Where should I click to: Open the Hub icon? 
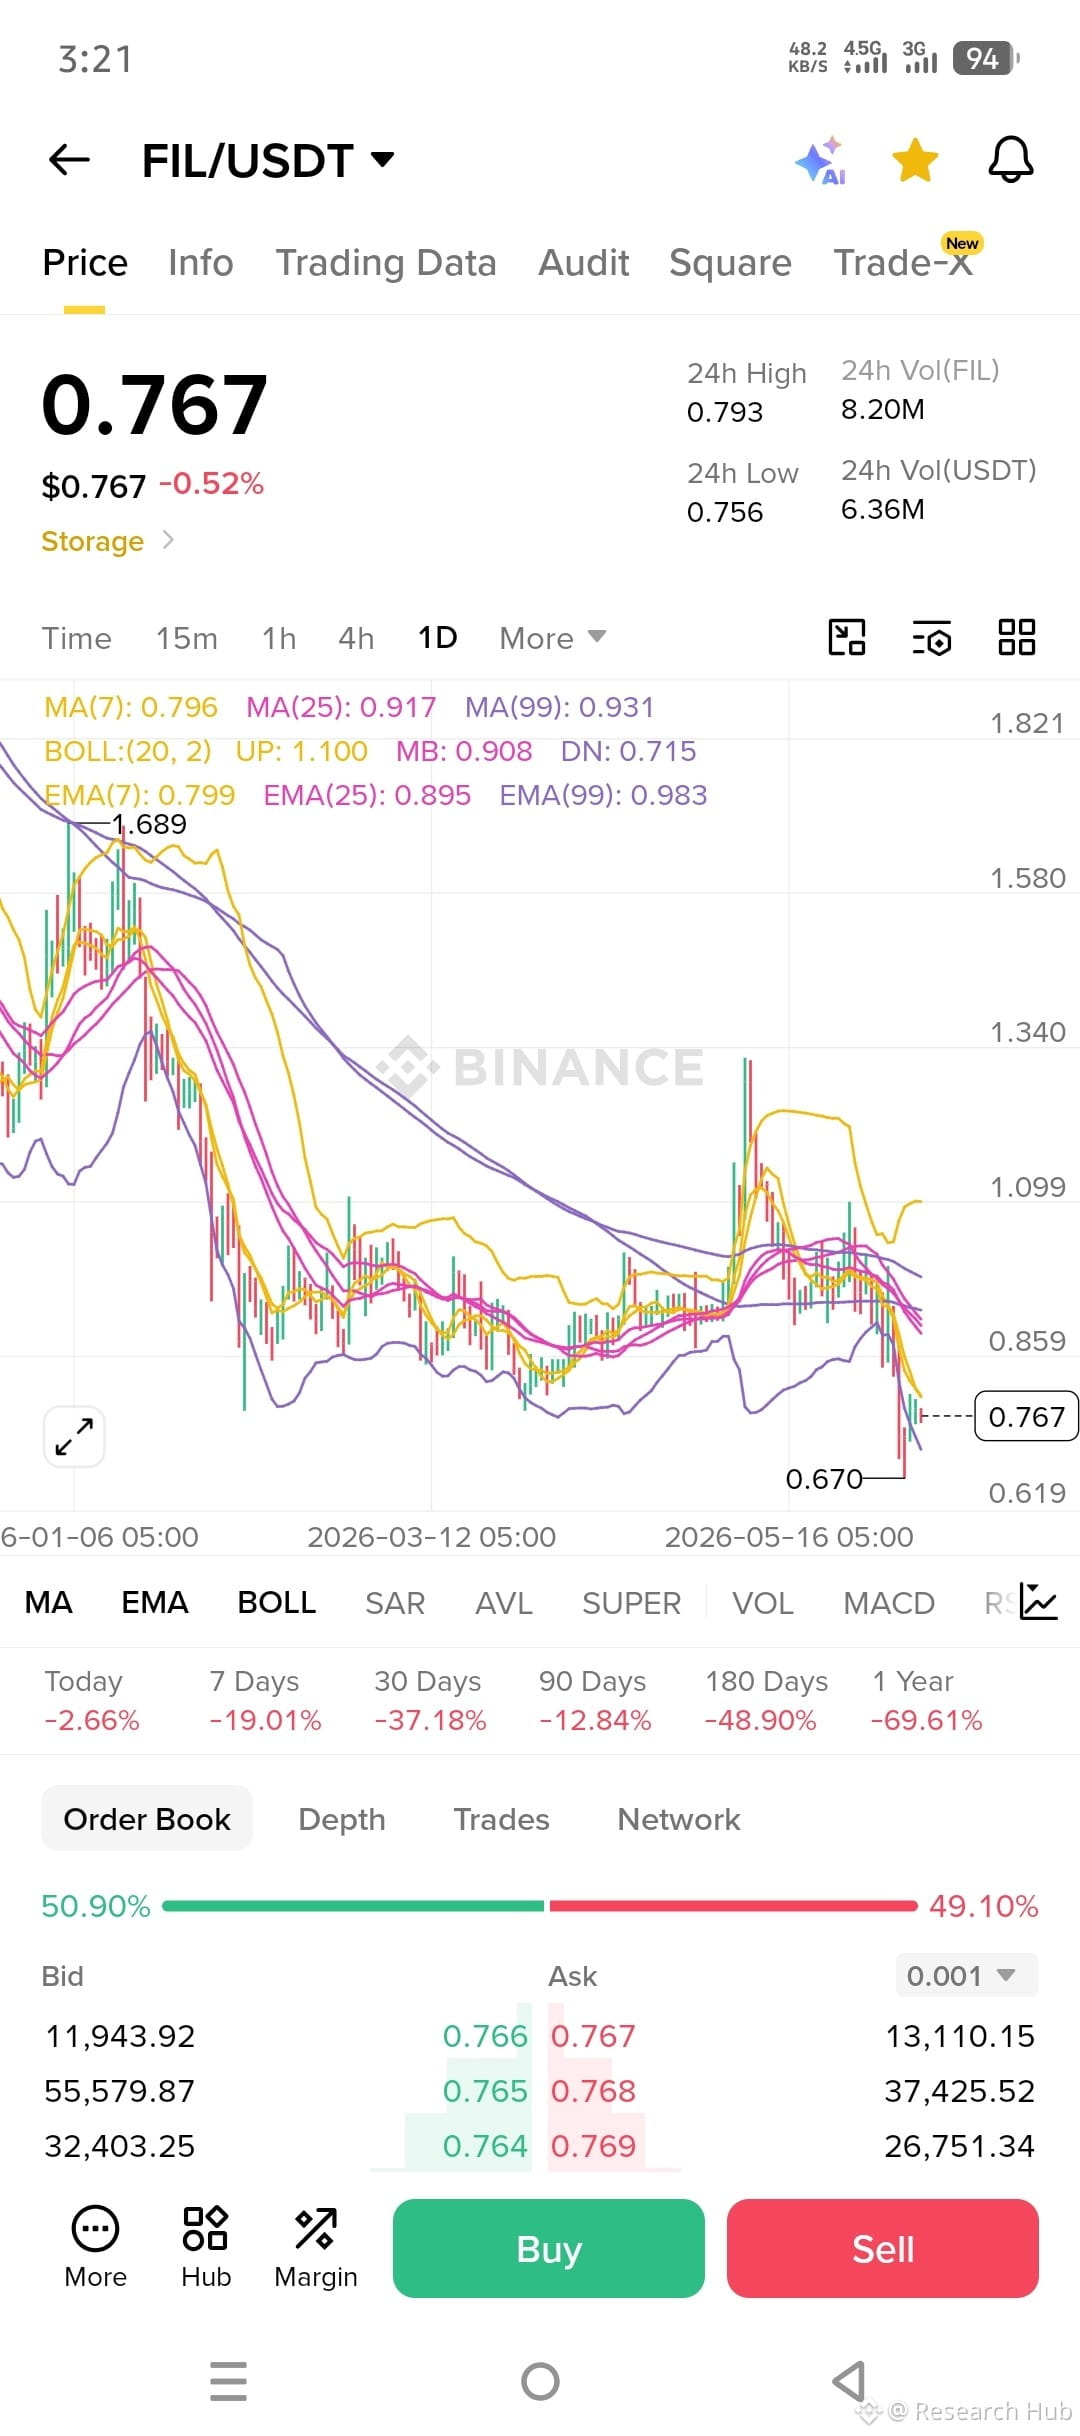[206, 2248]
